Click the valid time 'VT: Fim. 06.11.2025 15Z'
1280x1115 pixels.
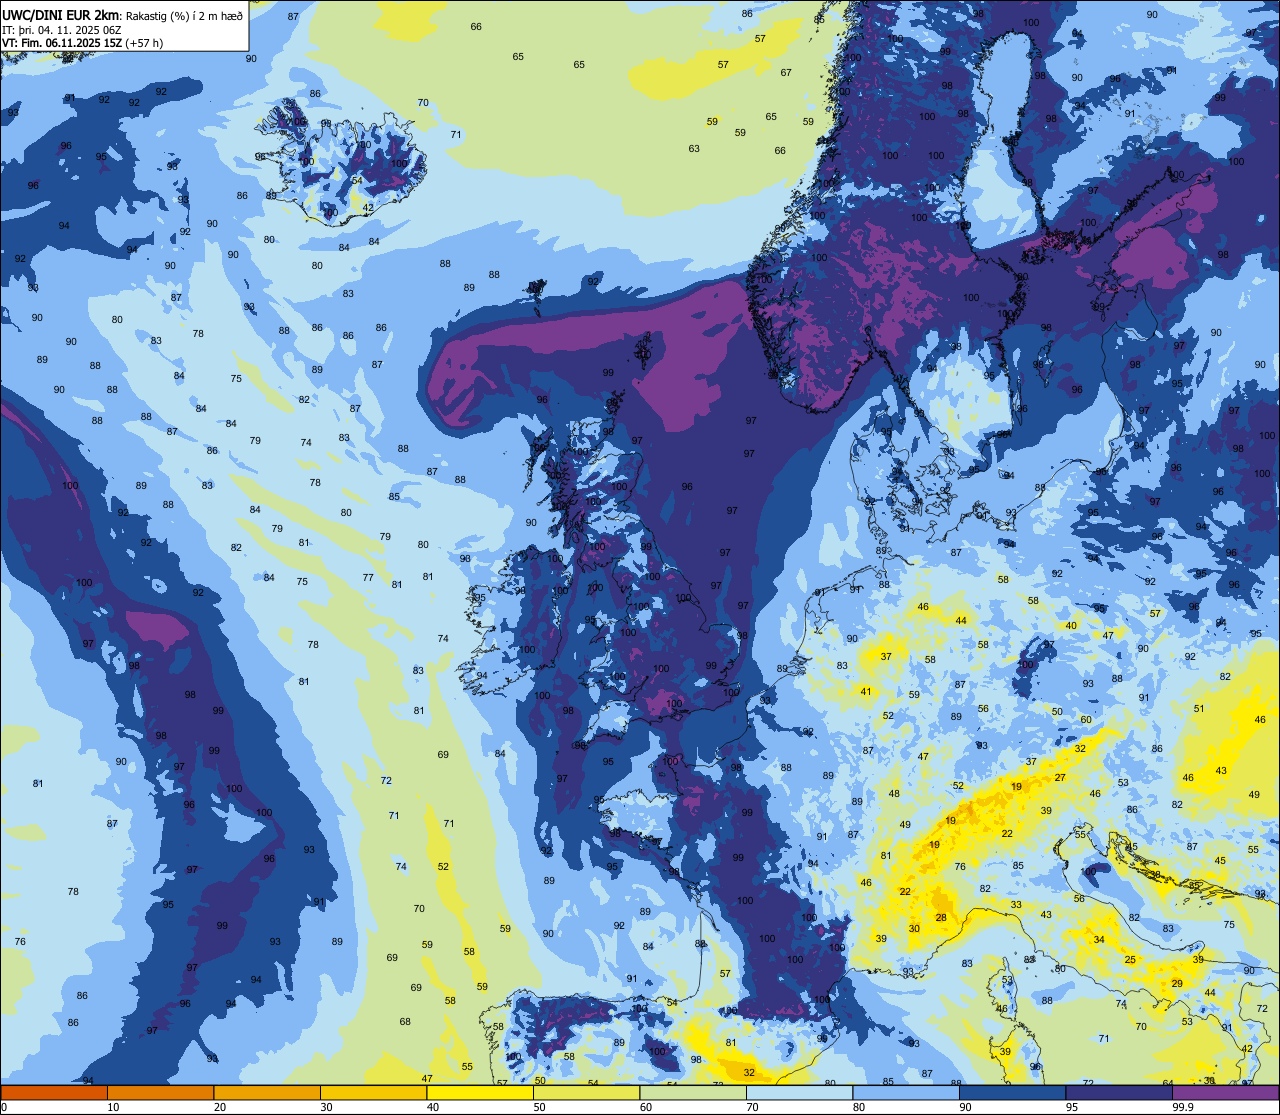point(62,43)
